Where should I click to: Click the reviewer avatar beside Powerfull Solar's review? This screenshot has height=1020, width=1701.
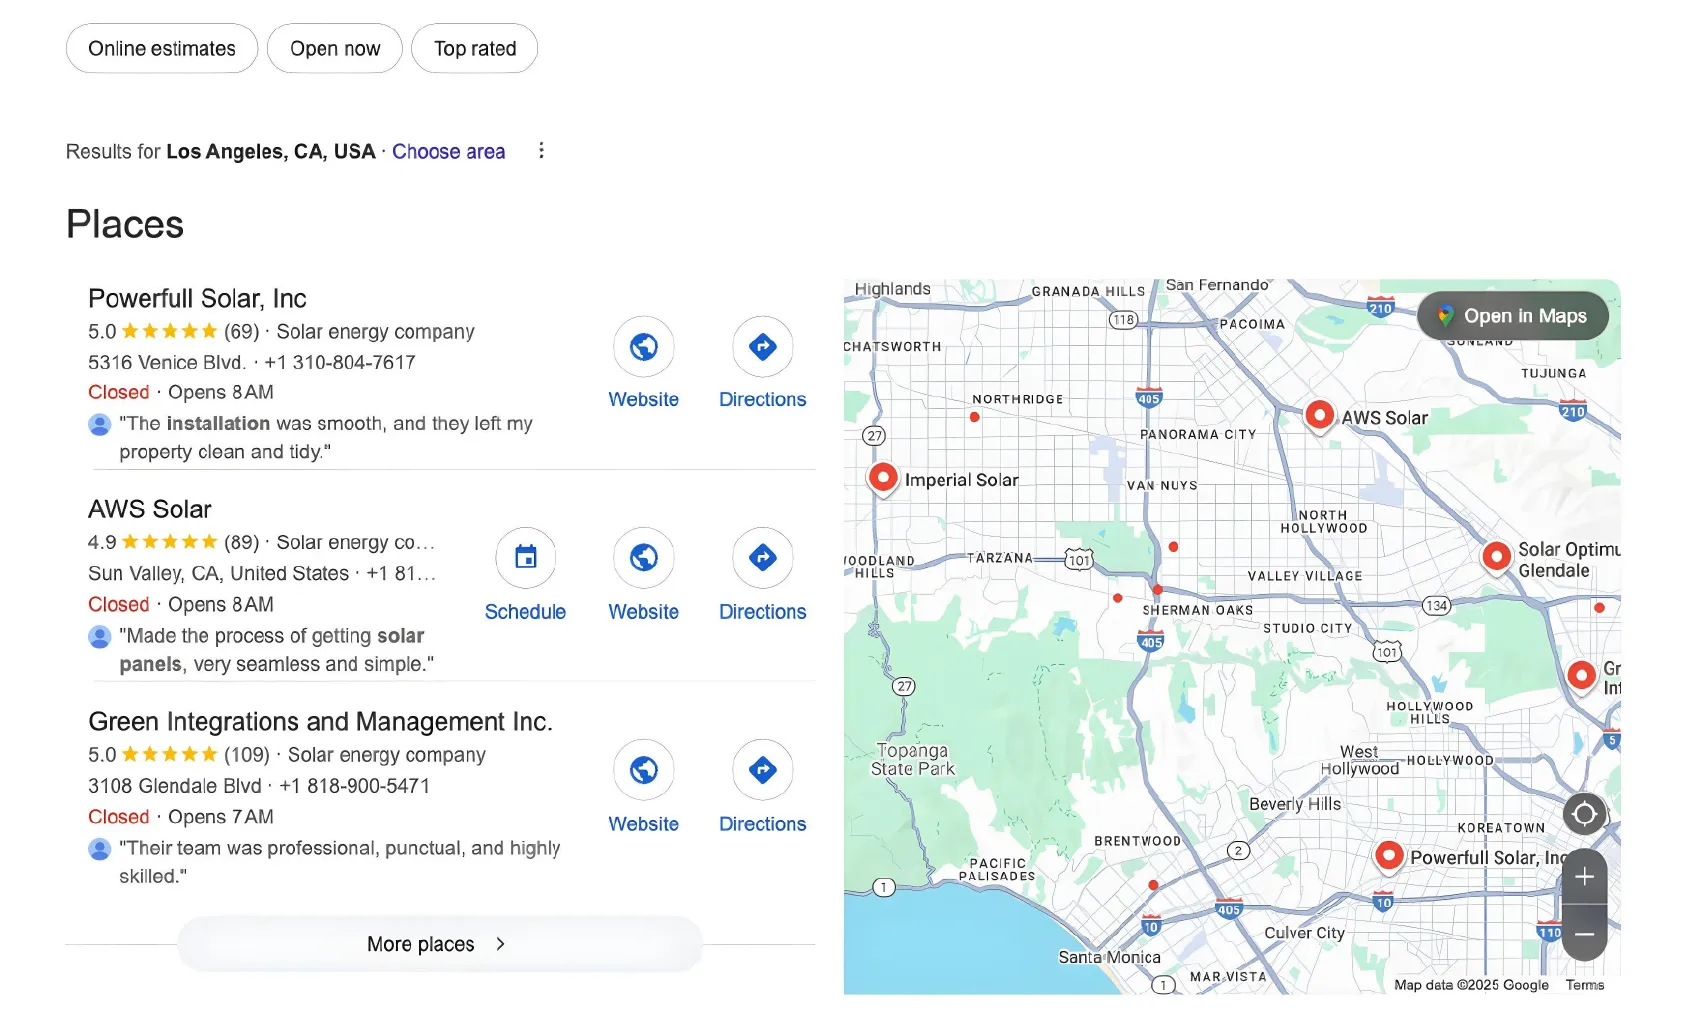click(99, 424)
